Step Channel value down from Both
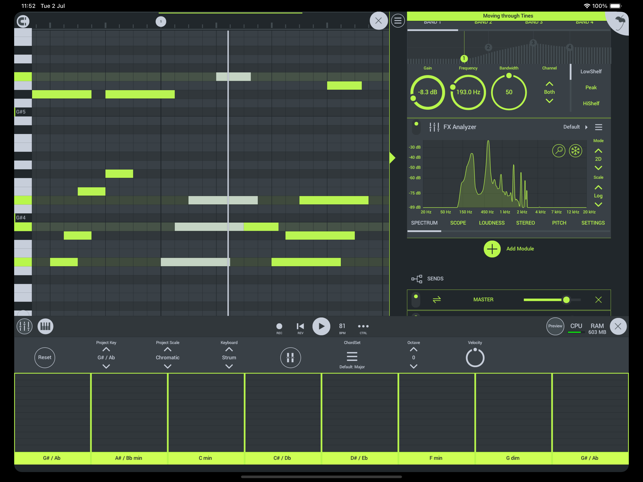The width and height of the screenshot is (643, 482). (550, 101)
